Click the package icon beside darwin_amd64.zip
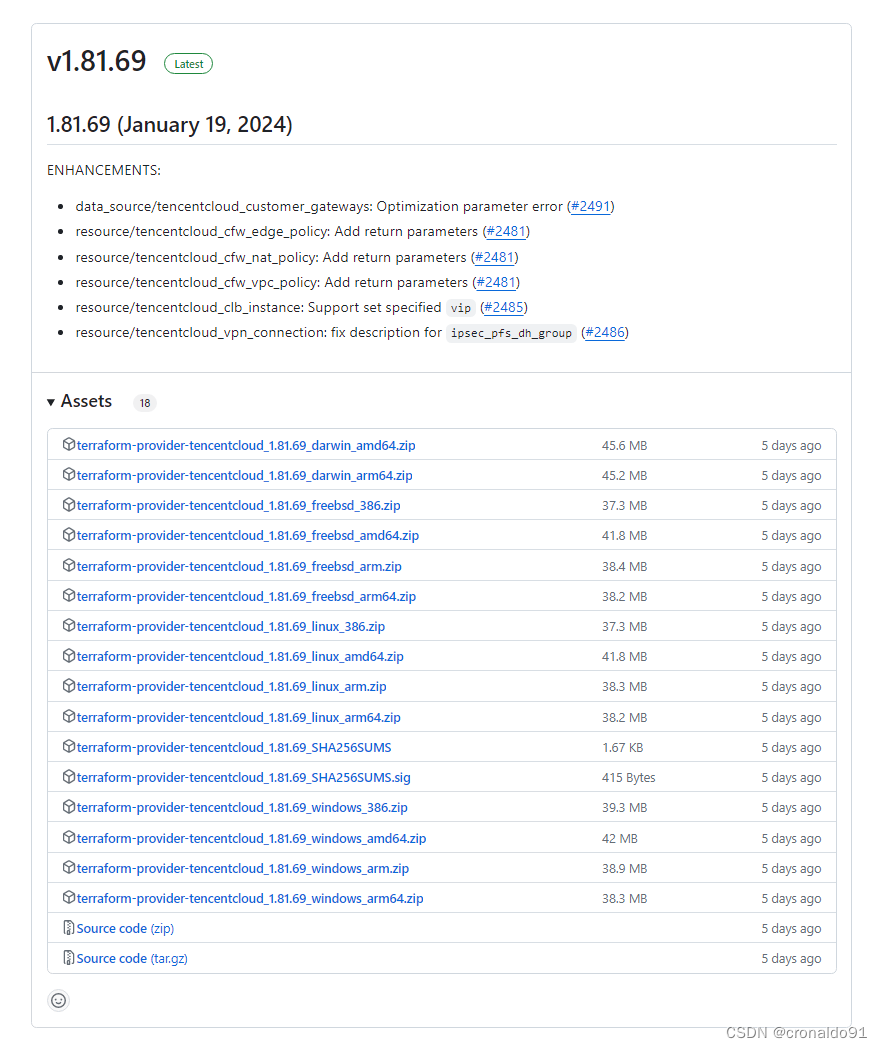 click(x=68, y=445)
